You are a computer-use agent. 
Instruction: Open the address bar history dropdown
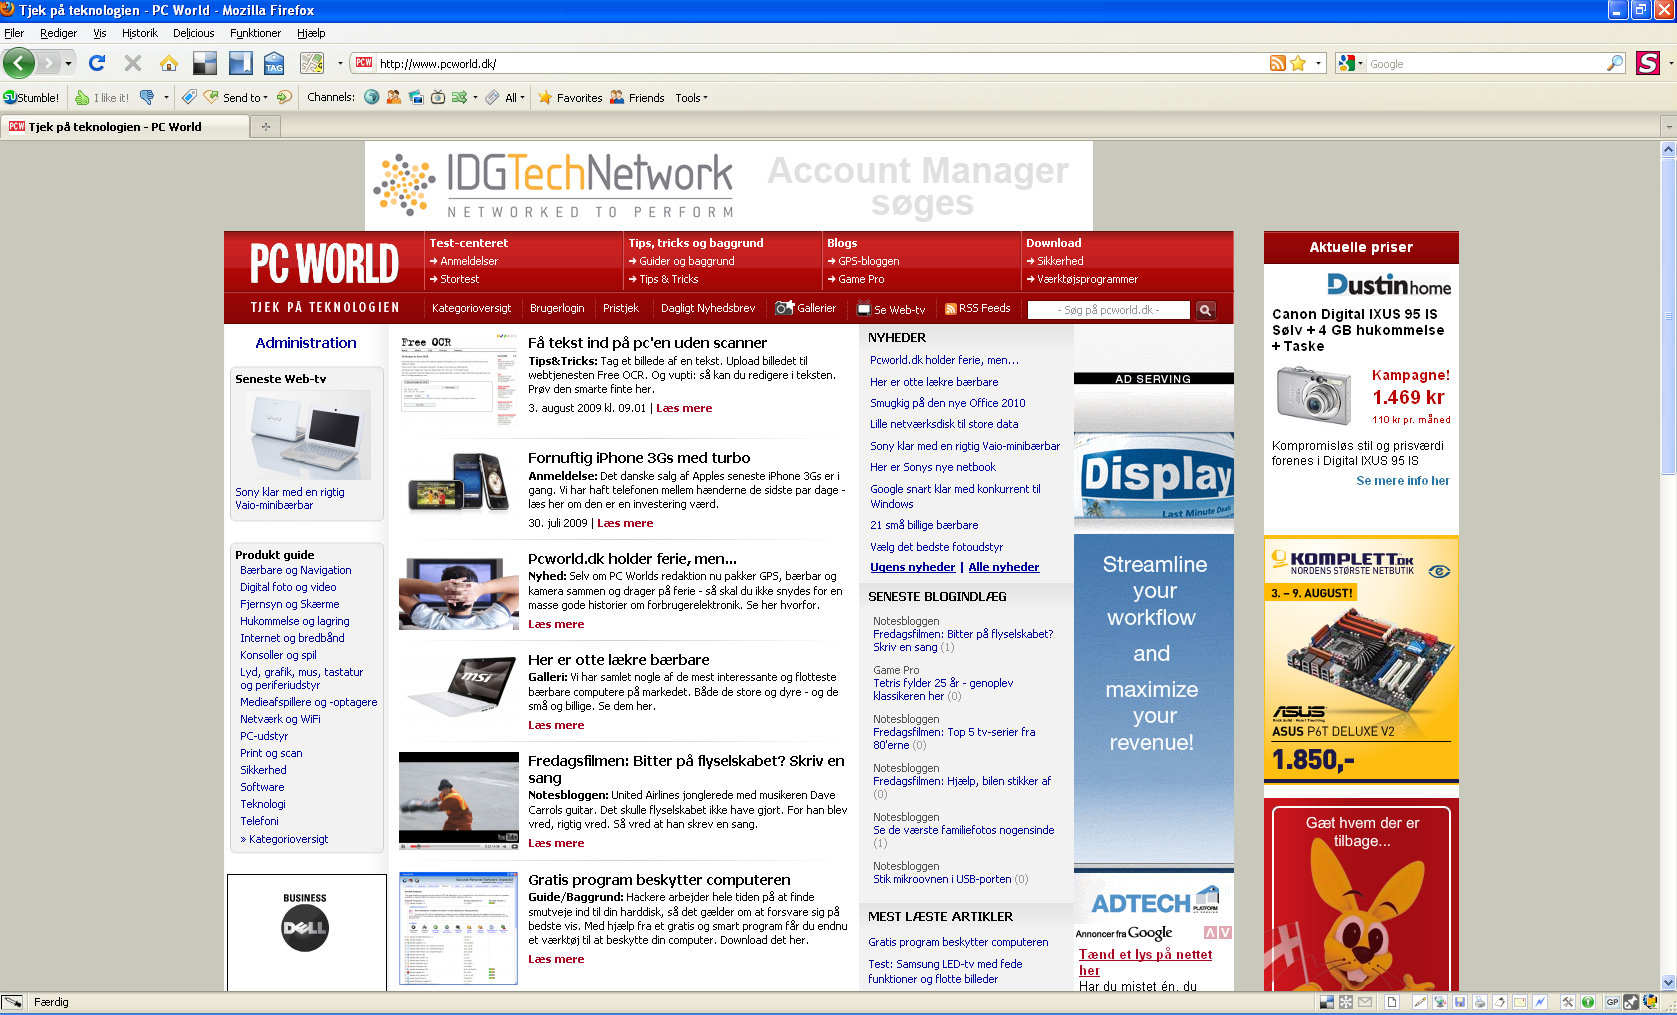(1318, 63)
